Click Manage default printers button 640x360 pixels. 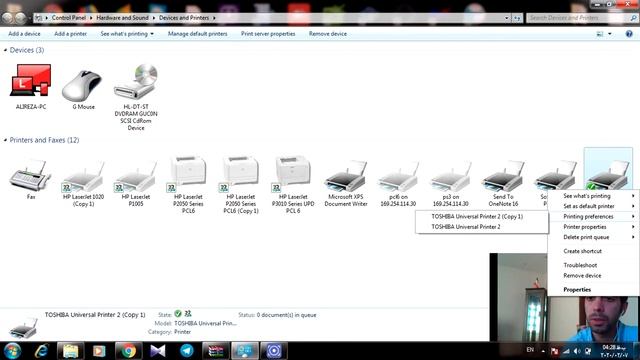[x=198, y=34]
